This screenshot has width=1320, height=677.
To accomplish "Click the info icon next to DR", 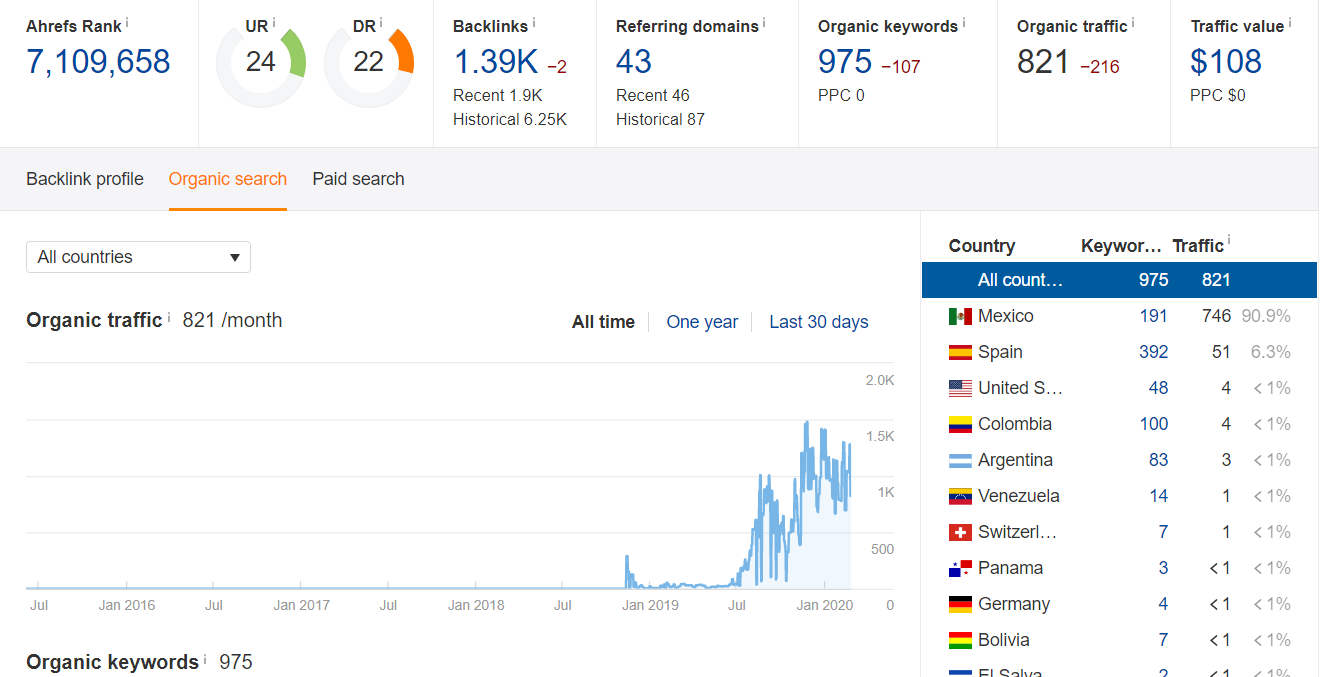I will pyautogui.click(x=381, y=22).
